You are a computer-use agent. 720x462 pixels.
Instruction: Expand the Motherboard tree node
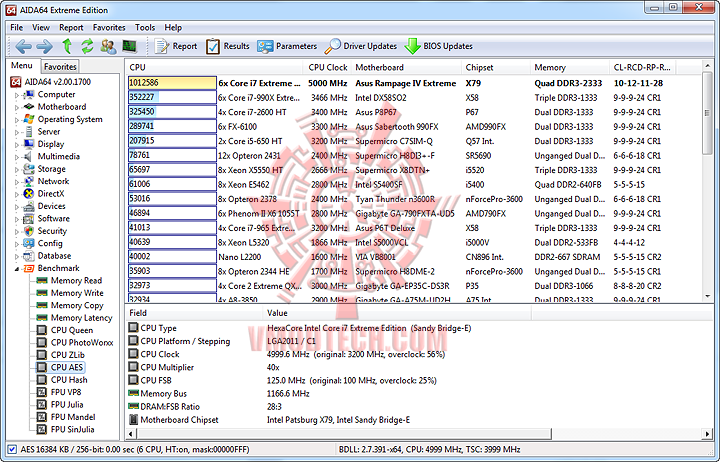17,107
